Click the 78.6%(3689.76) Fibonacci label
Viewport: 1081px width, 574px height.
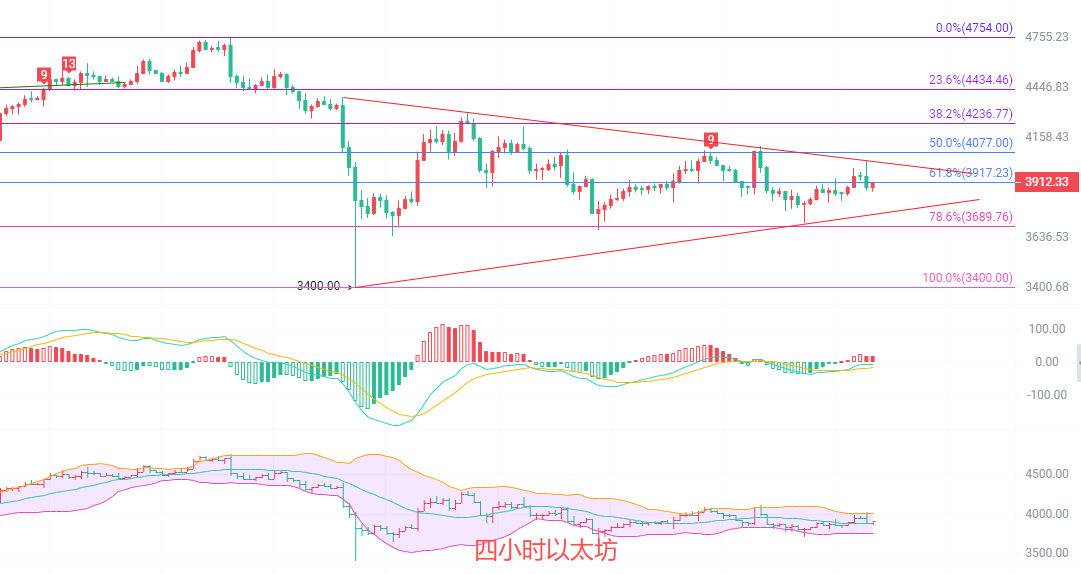(969, 217)
